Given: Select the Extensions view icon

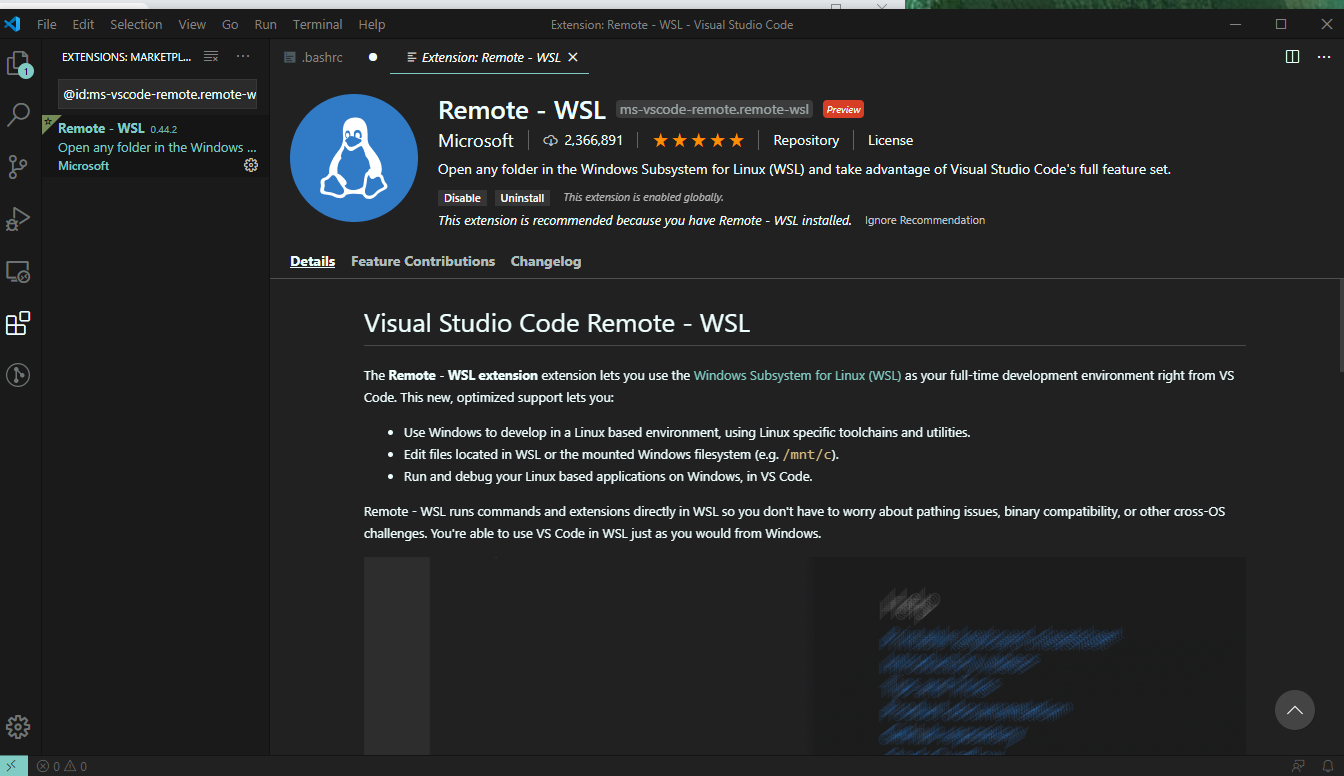Looking at the screenshot, I should tap(19, 323).
